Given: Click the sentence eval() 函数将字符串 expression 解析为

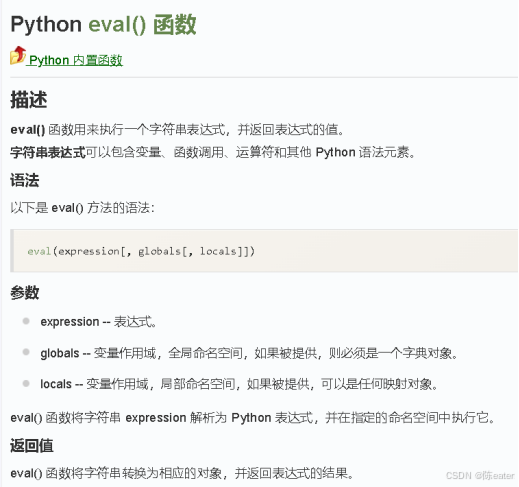Looking at the screenshot, I should pyautogui.click(x=253, y=418).
